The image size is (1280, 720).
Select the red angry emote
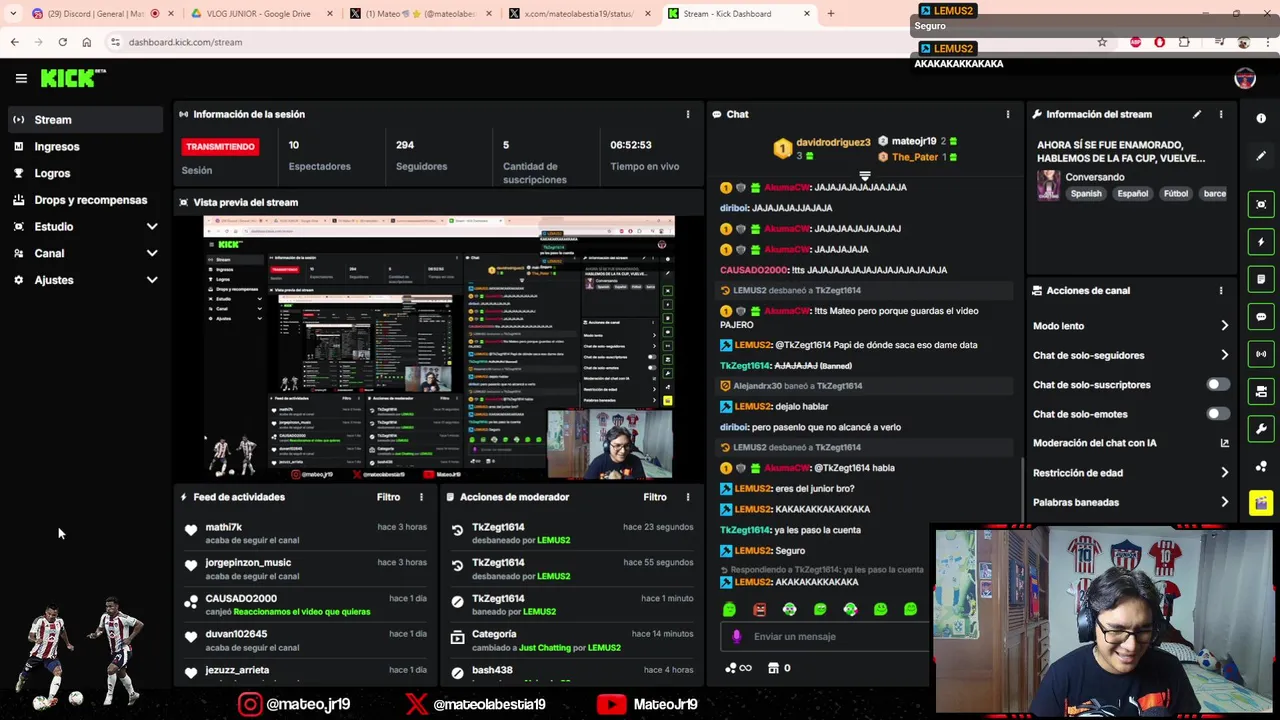click(x=759, y=609)
